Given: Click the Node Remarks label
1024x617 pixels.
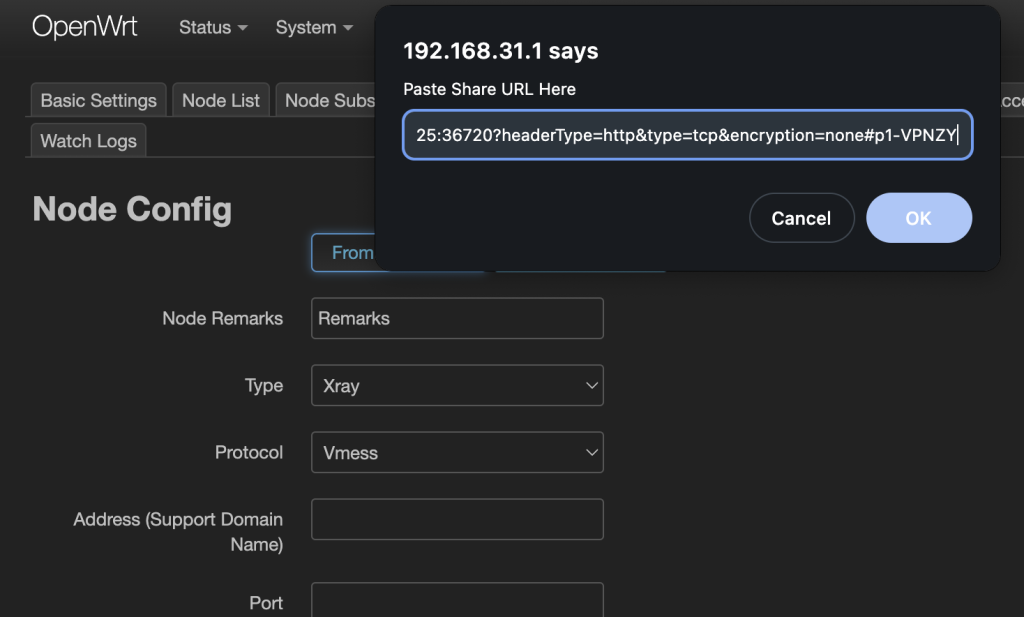Looking at the screenshot, I should click(222, 318).
